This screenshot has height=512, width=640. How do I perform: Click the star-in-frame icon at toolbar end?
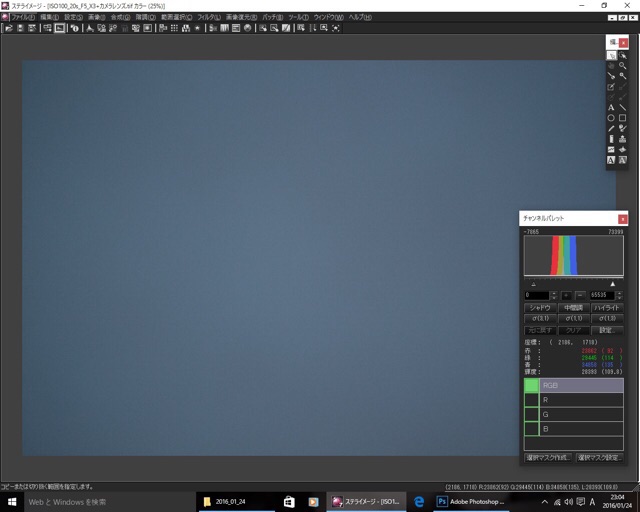tap(336, 28)
